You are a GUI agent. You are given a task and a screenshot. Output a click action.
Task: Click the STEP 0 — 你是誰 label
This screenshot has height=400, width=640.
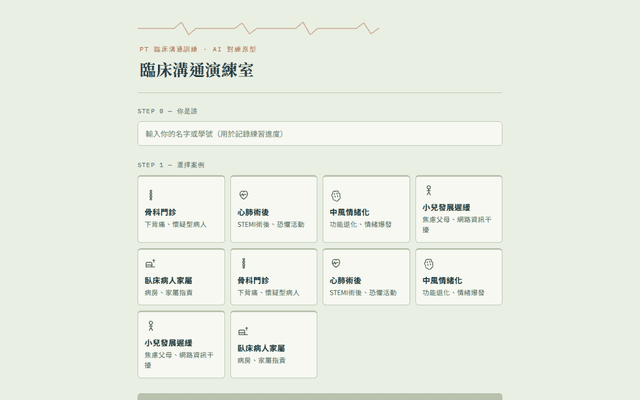click(167, 111)
